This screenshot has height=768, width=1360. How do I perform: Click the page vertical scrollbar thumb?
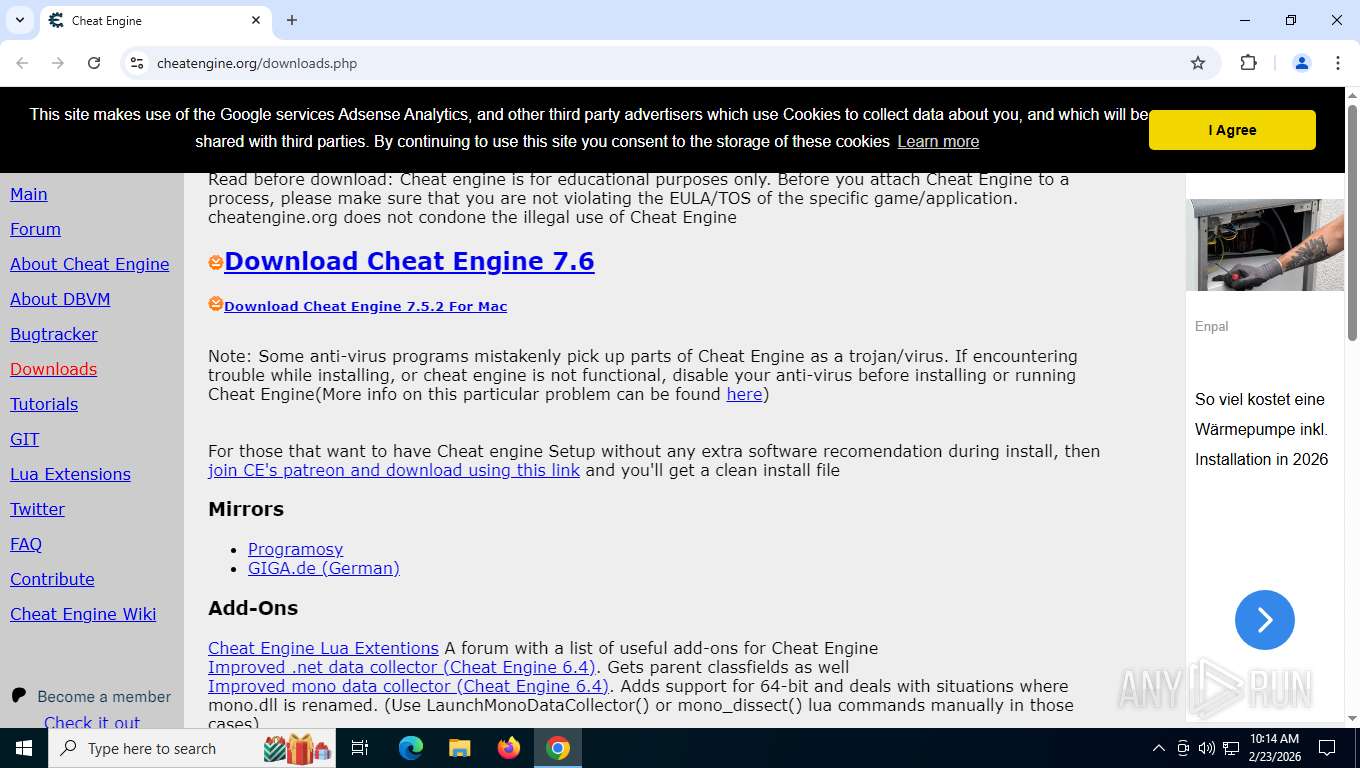click(1352, 222)
